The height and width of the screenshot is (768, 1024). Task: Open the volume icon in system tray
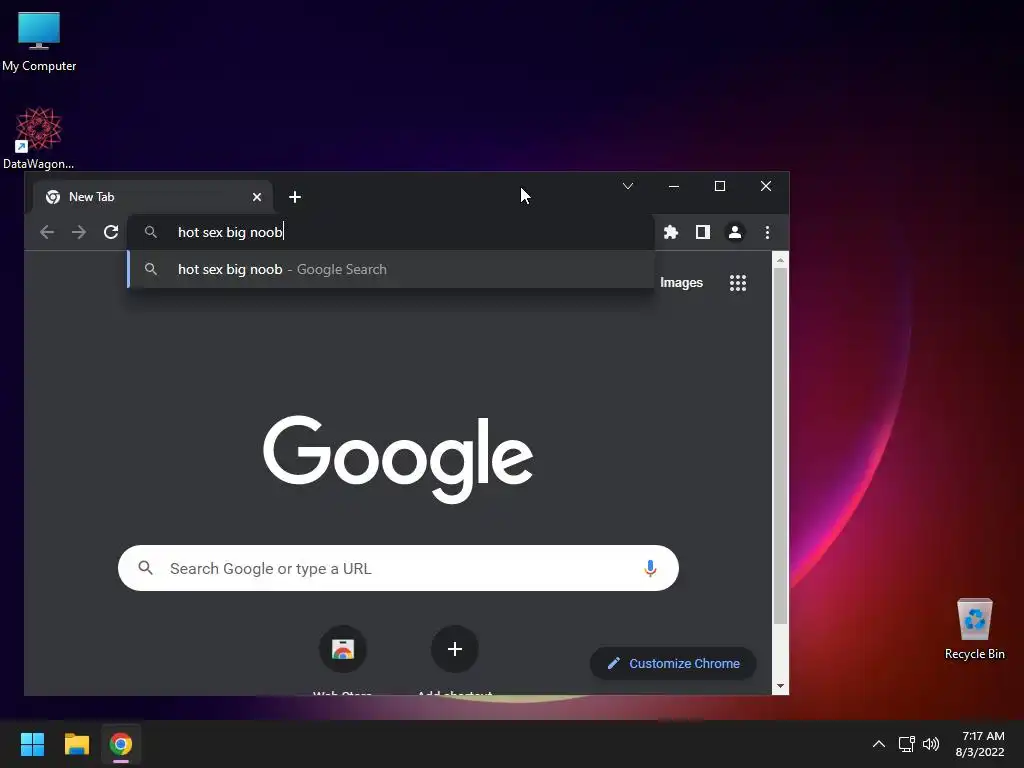pos(931,744)
